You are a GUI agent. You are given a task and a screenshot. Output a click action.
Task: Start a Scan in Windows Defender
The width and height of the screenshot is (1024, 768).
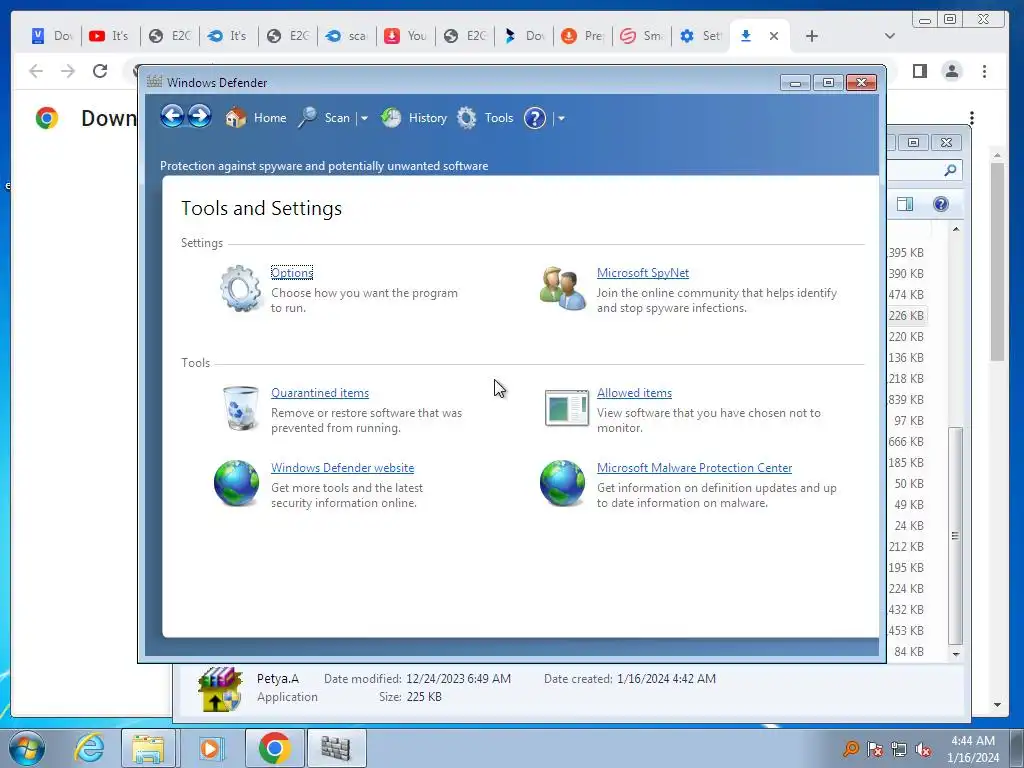tap(325, 118)
